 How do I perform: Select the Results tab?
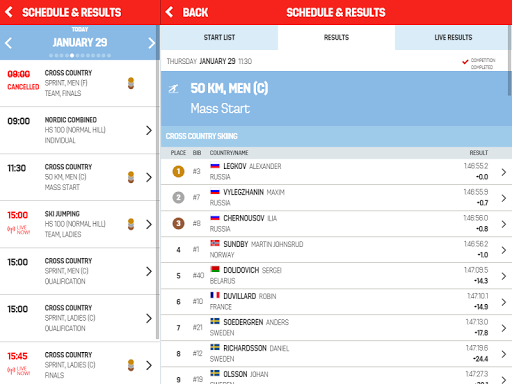point(336,37)
